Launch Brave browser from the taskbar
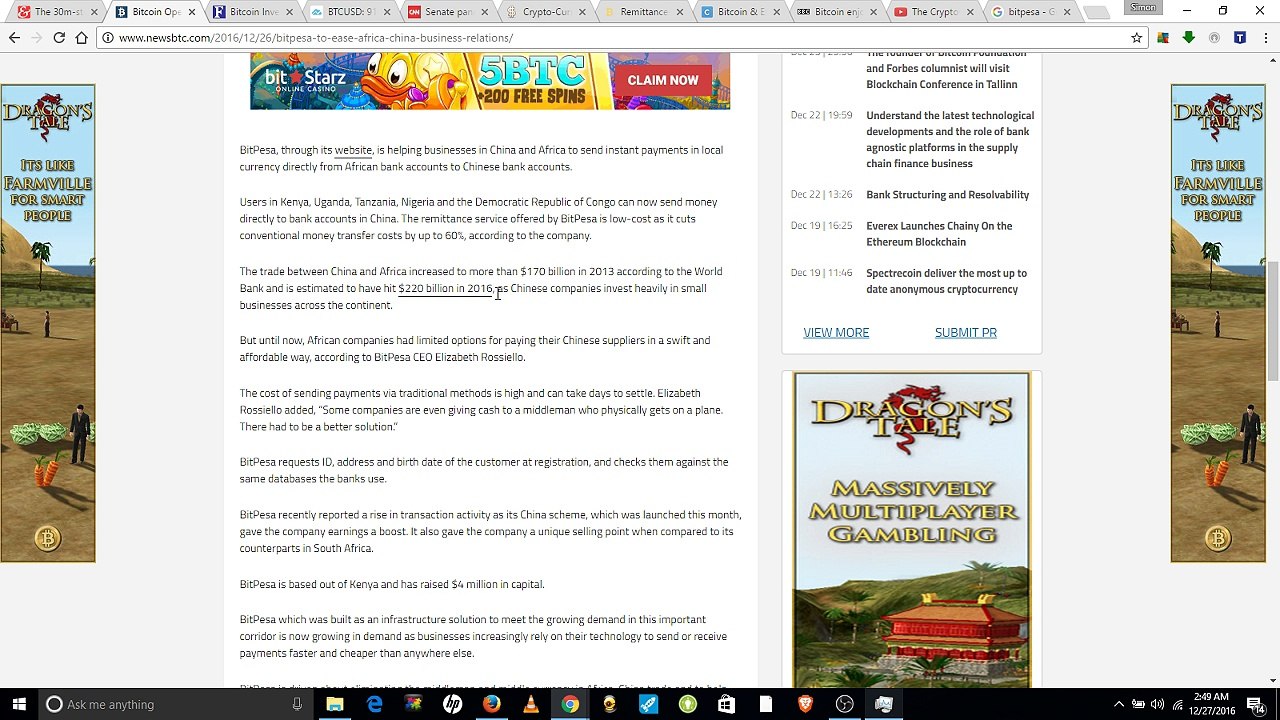This screenshot has width=1280, height=720. point(805,704)
